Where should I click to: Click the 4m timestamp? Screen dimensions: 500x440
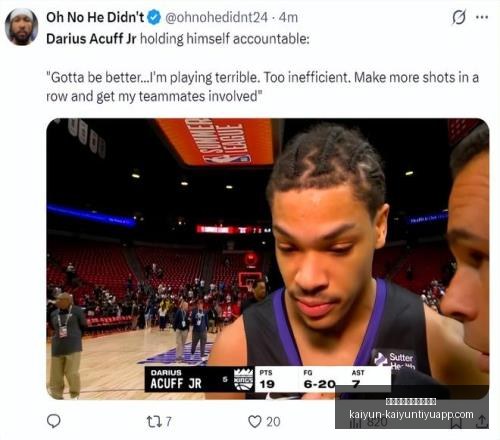288,17
